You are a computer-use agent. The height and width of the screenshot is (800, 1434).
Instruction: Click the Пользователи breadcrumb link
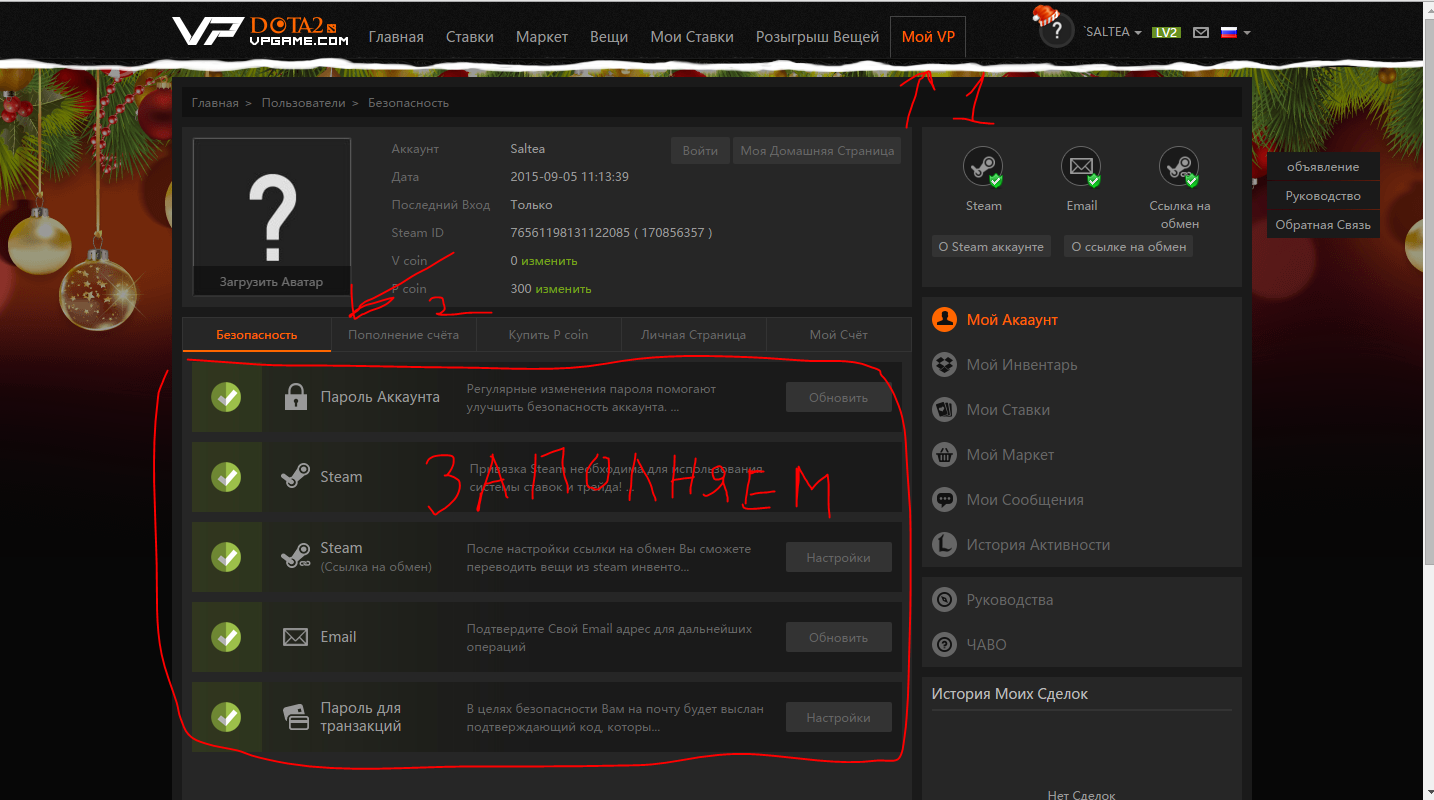point(303,103)
